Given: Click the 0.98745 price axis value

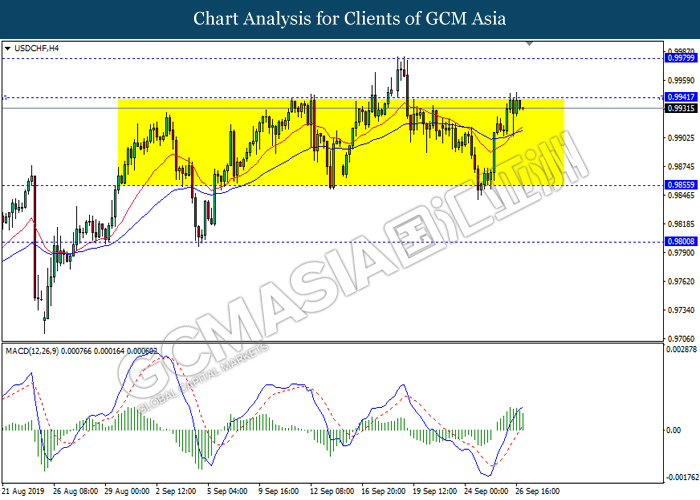Looking at the screenshot, I should tap(681, 167).
